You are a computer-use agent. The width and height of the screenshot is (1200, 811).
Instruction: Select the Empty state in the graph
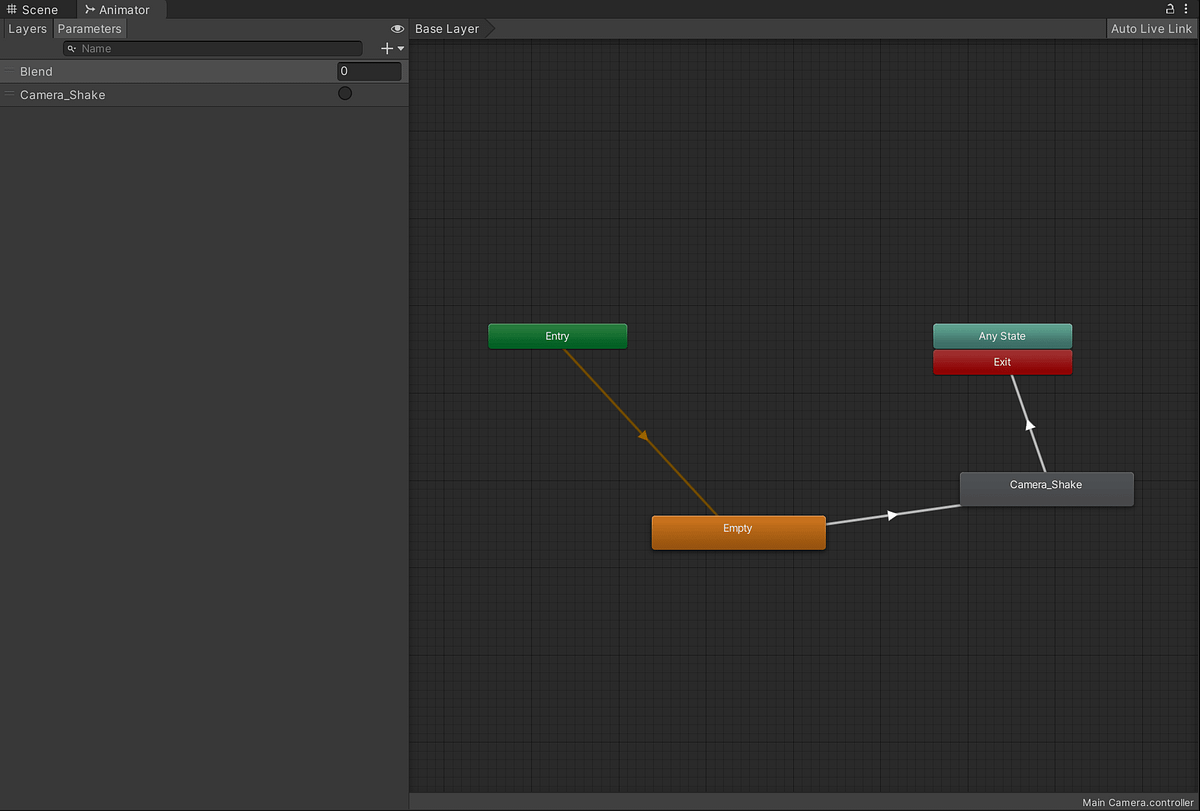(738, 531)
